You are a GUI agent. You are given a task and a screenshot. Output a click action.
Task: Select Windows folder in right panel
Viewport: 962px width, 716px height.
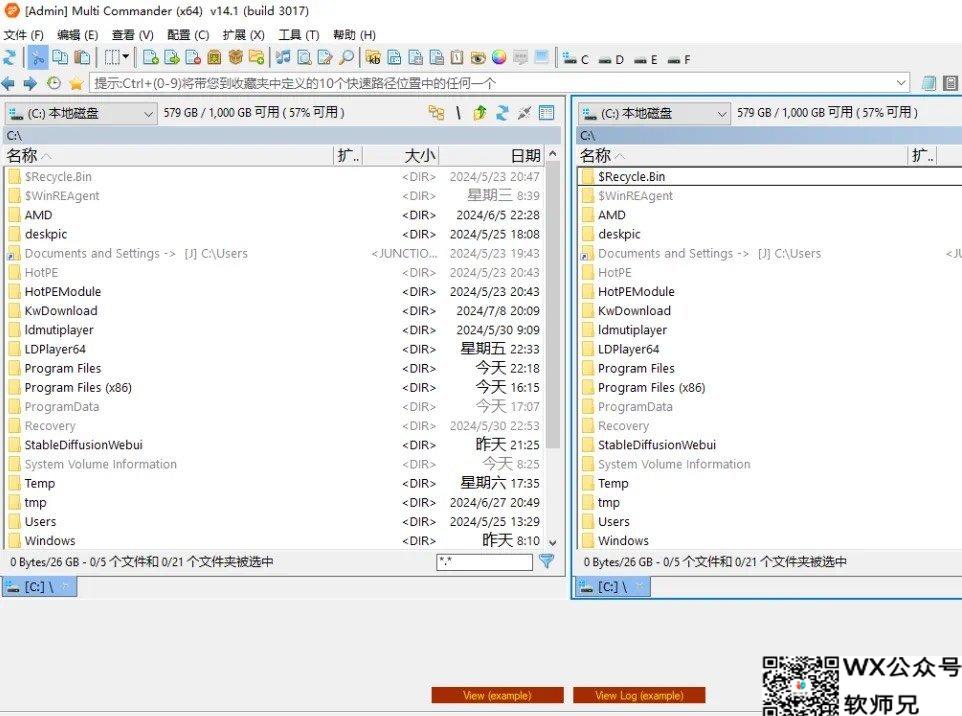click(x=770, y=541)
